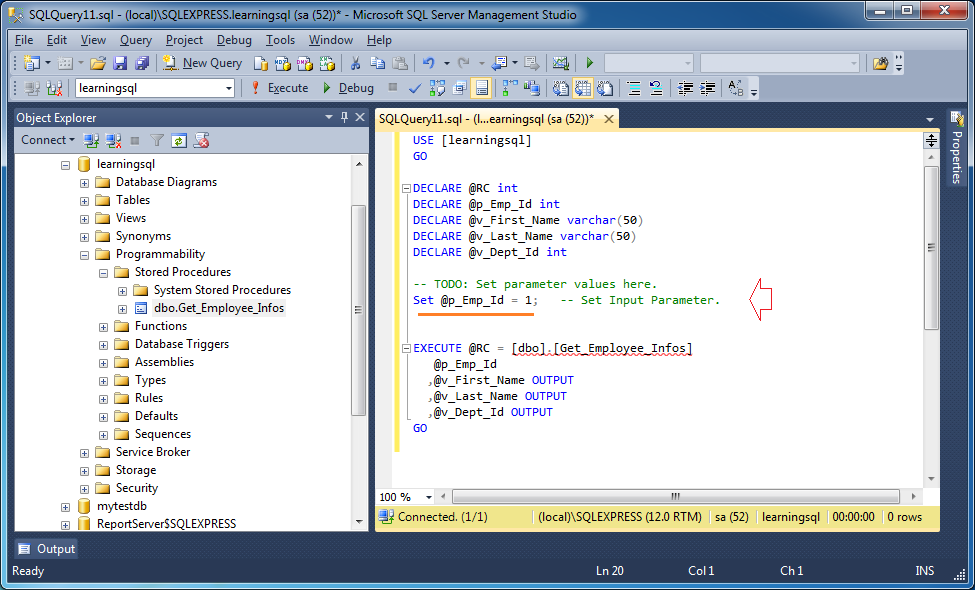Click the Analysis Services XMLA Query icon
Viewport: 975px width, 590px height.
coord(327,63)
